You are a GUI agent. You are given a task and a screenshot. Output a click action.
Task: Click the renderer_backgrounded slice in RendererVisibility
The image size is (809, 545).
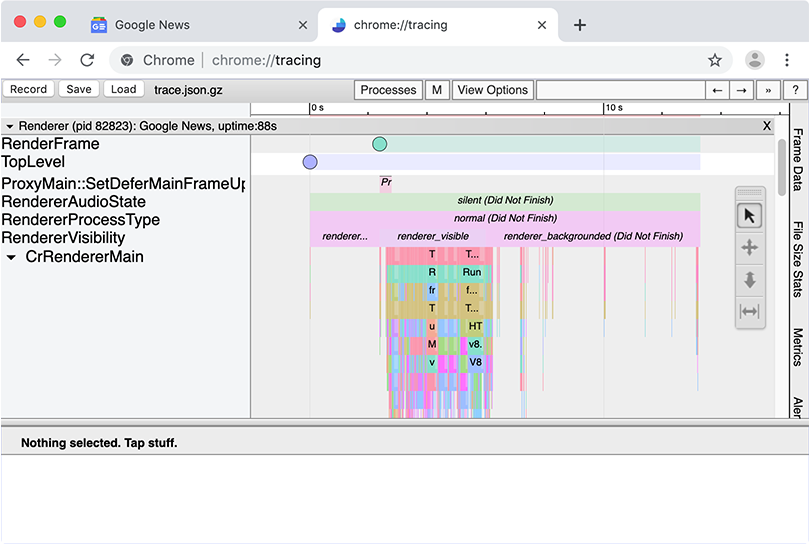593,237
